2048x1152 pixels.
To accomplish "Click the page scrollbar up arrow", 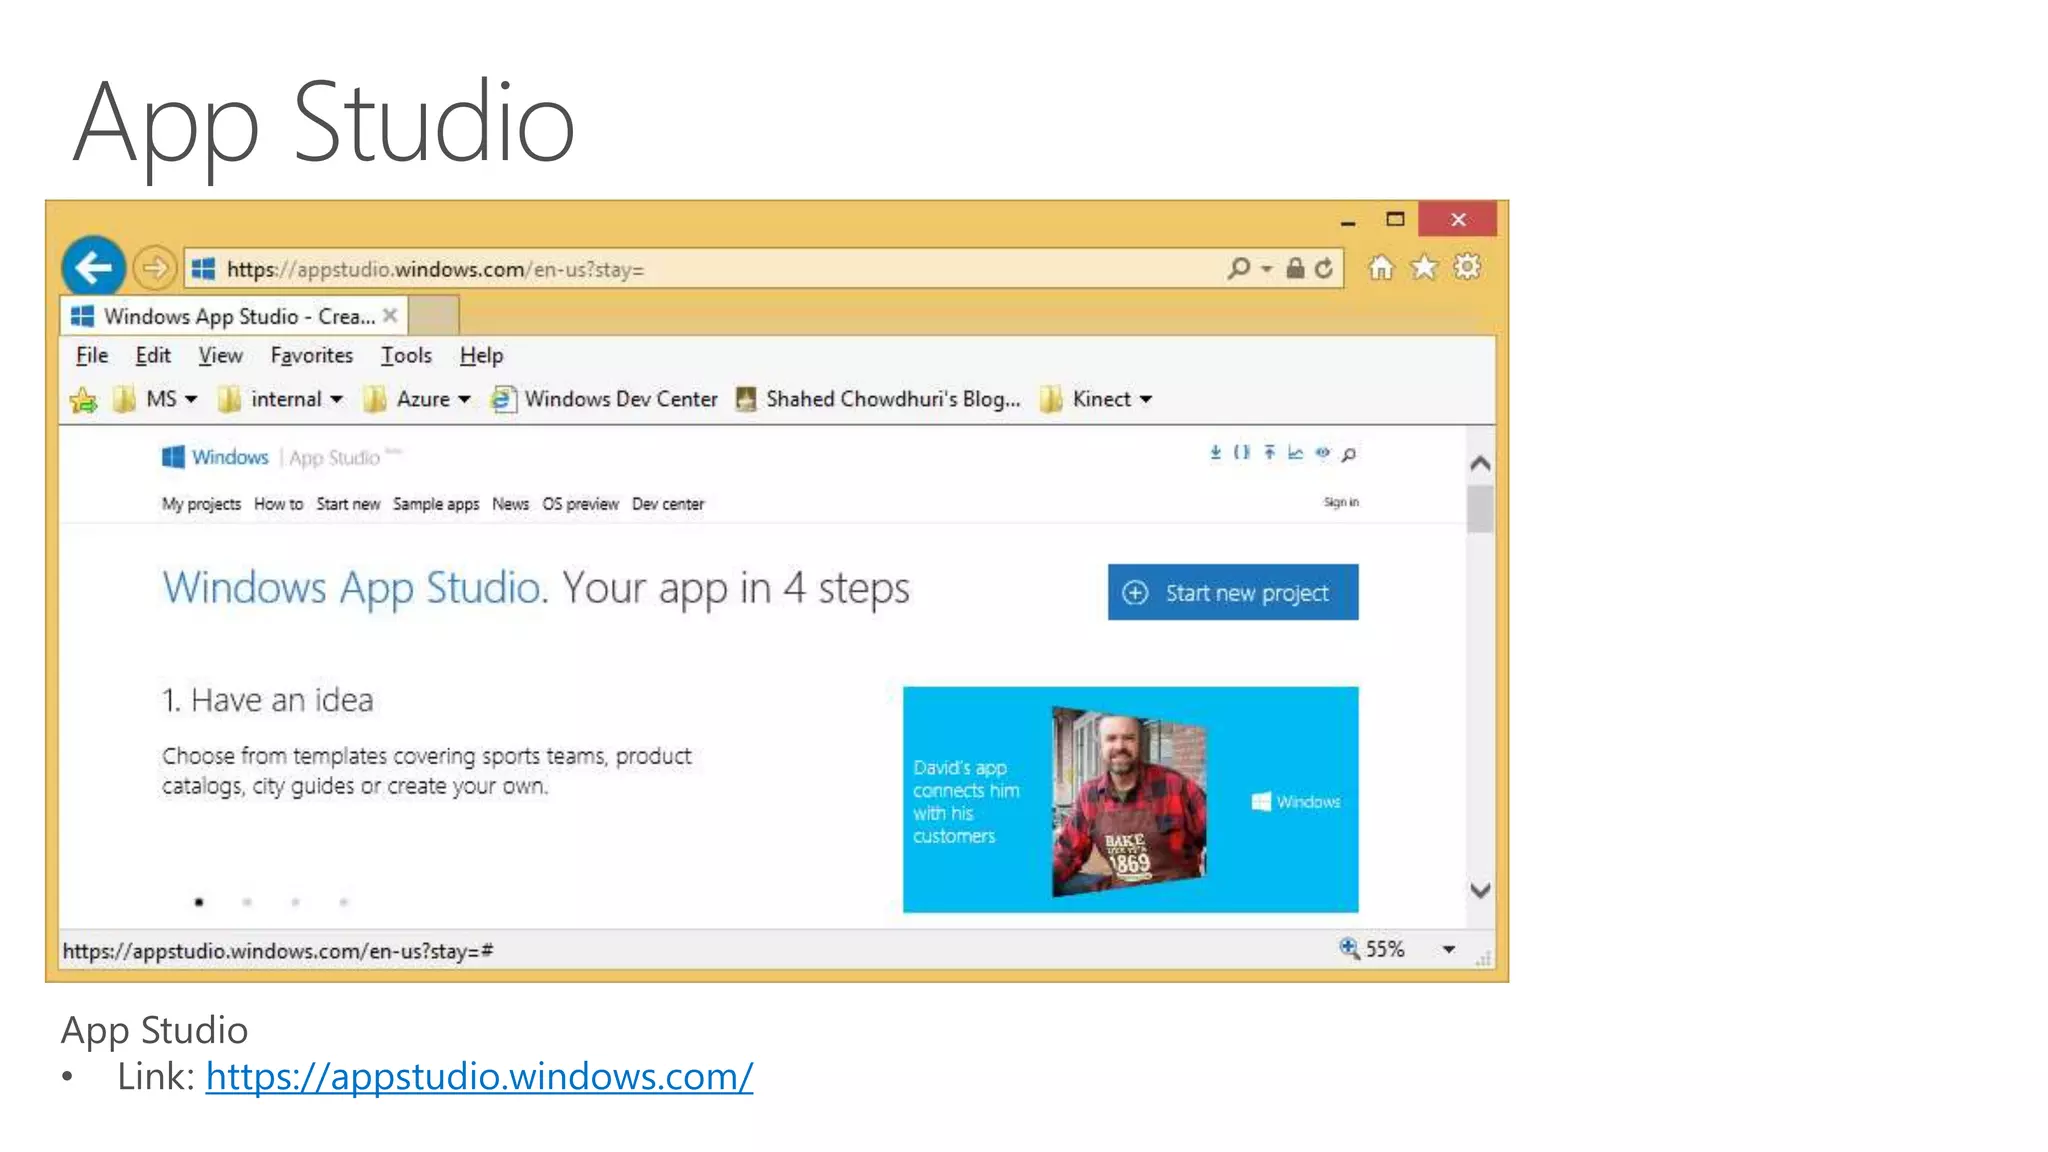I will pos(1481,463).
